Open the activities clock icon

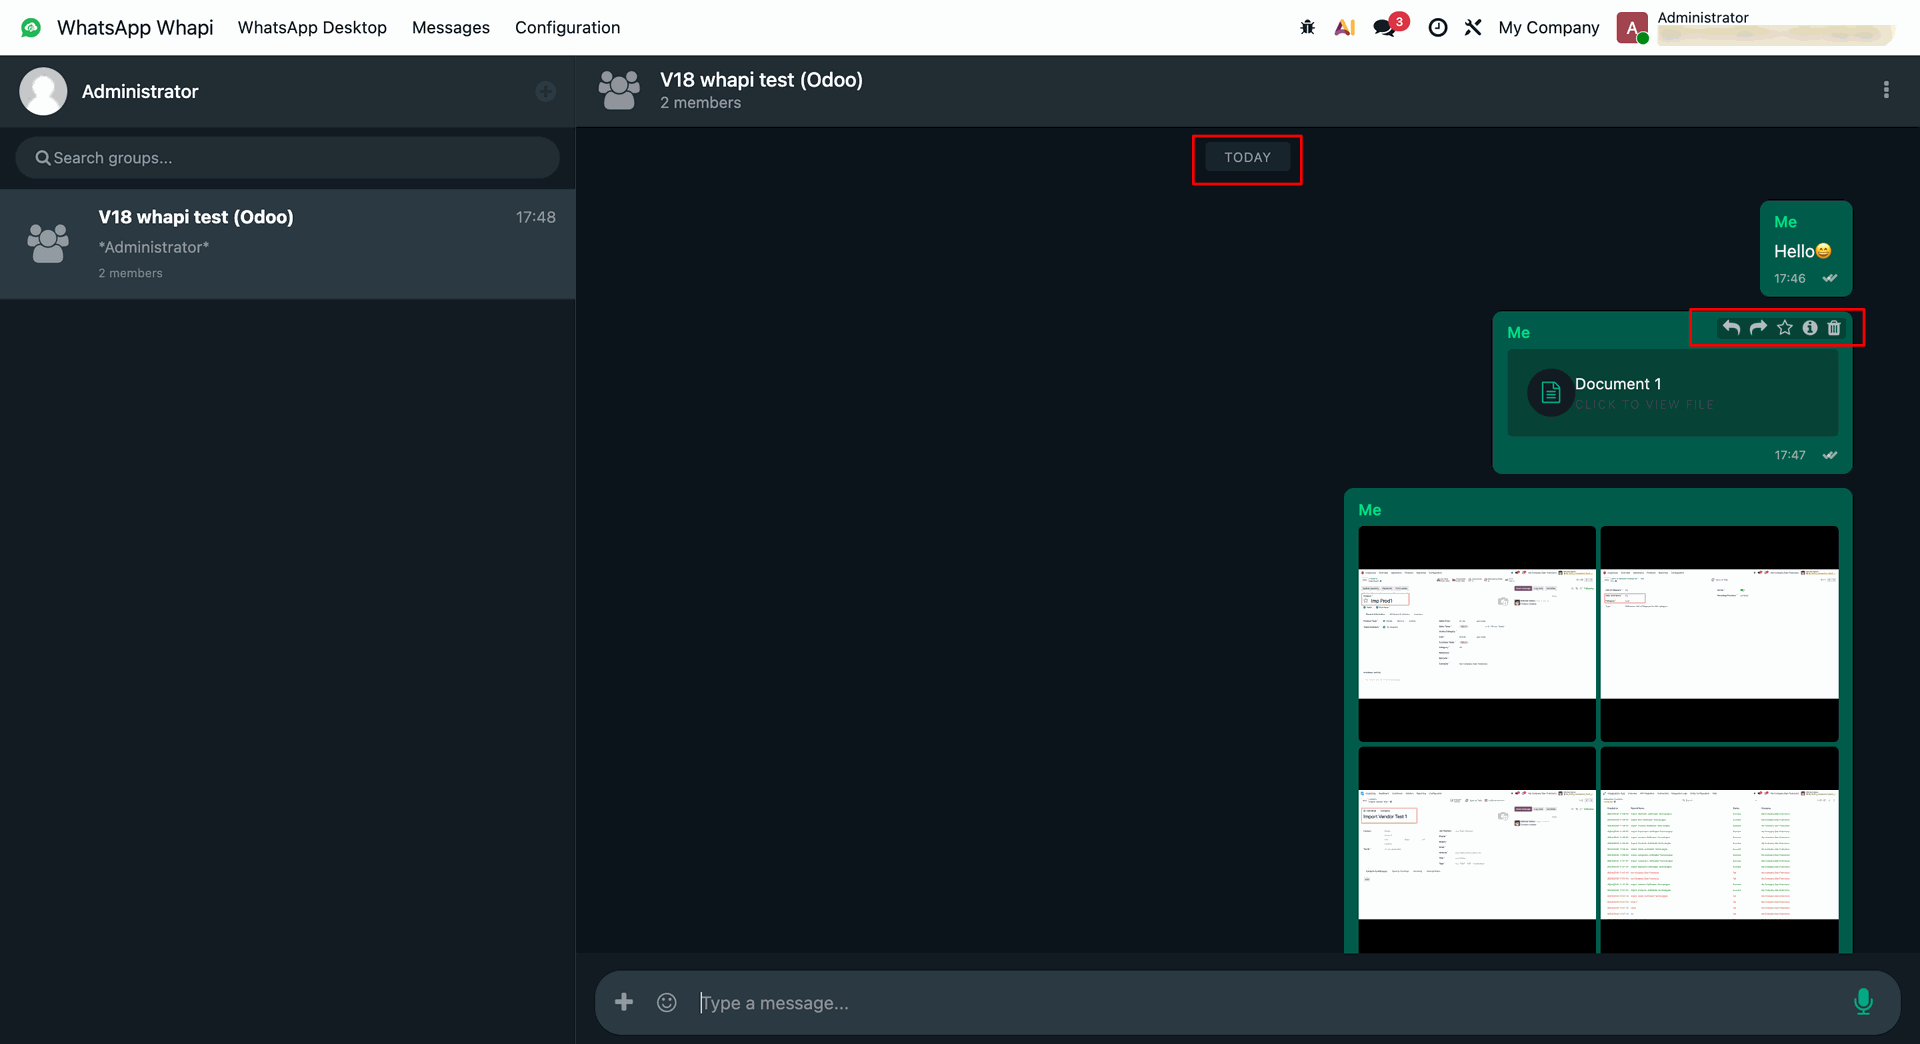point(1437,28)
